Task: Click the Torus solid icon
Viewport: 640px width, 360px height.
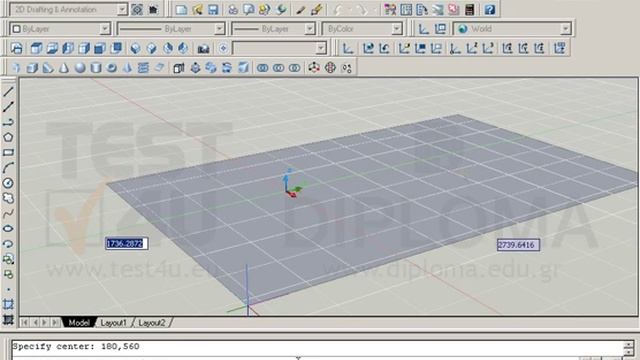Action: [x=111, y=68]
